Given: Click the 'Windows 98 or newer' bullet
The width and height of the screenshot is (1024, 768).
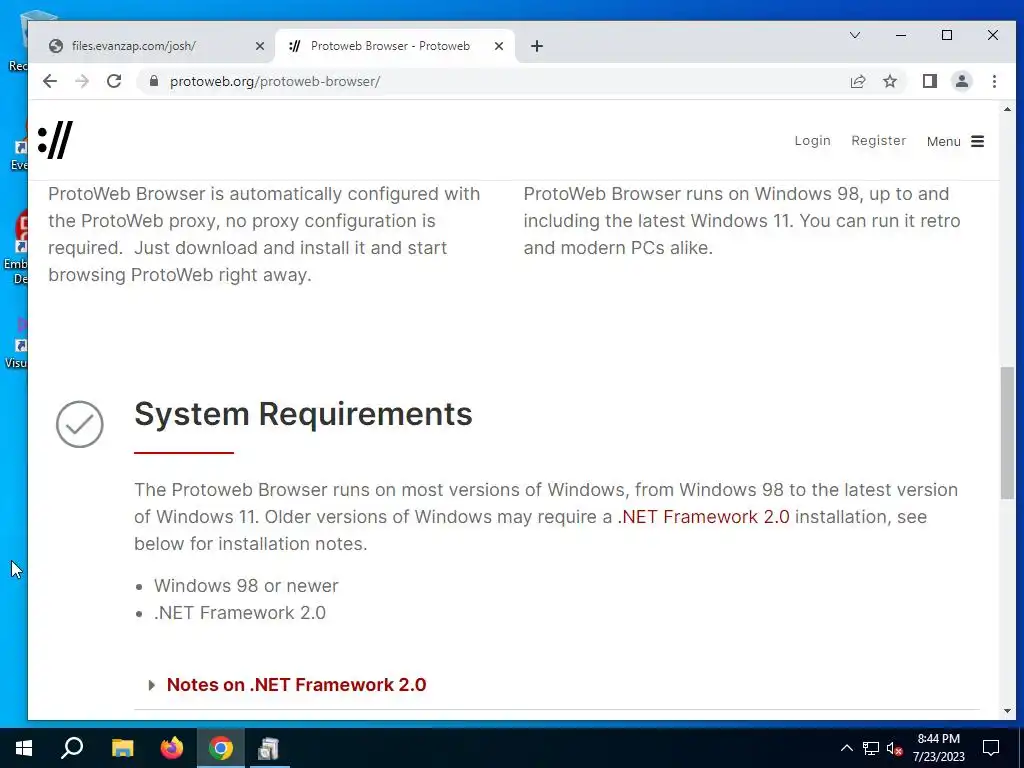Looking at the screenshot, I should point(246,586).
